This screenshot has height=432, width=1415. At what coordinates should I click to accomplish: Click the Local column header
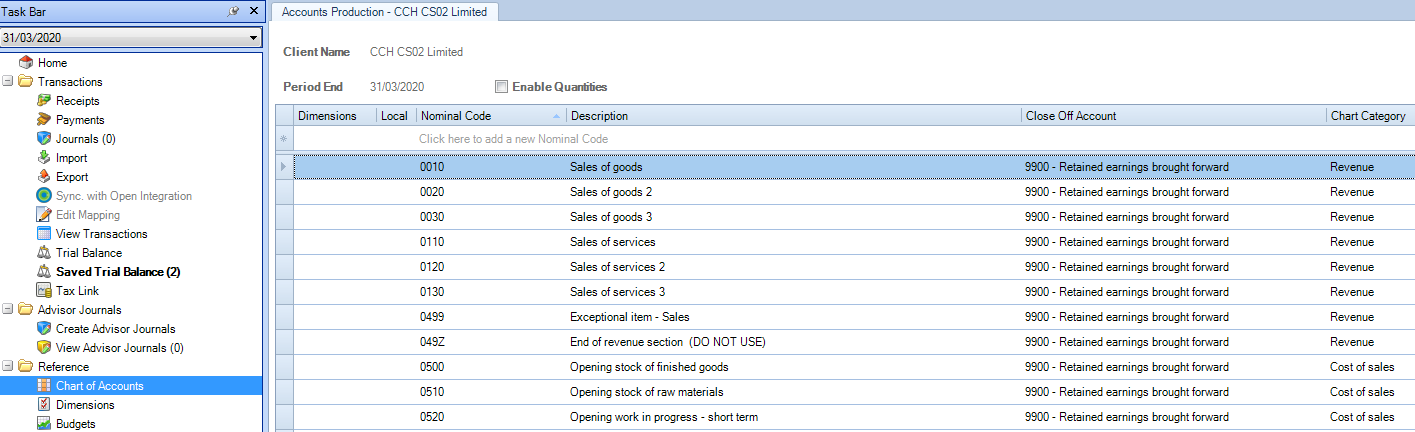tap(397, 116)
